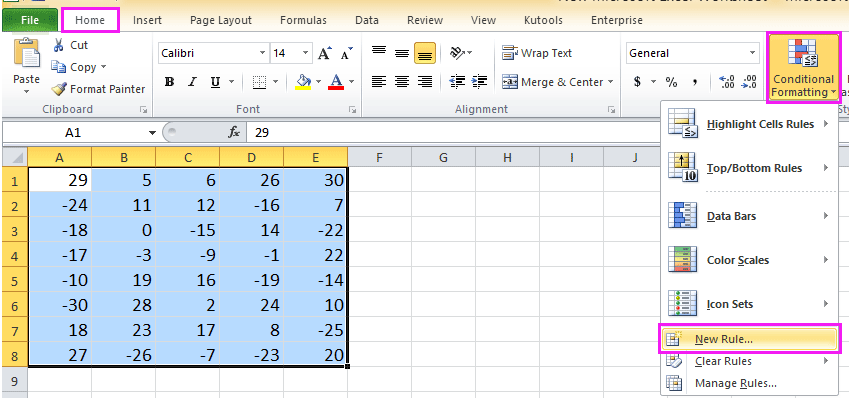This screenshot has width=849, height=398.
Task: Click the Paste clipboard icon
Action: [26, 53]
